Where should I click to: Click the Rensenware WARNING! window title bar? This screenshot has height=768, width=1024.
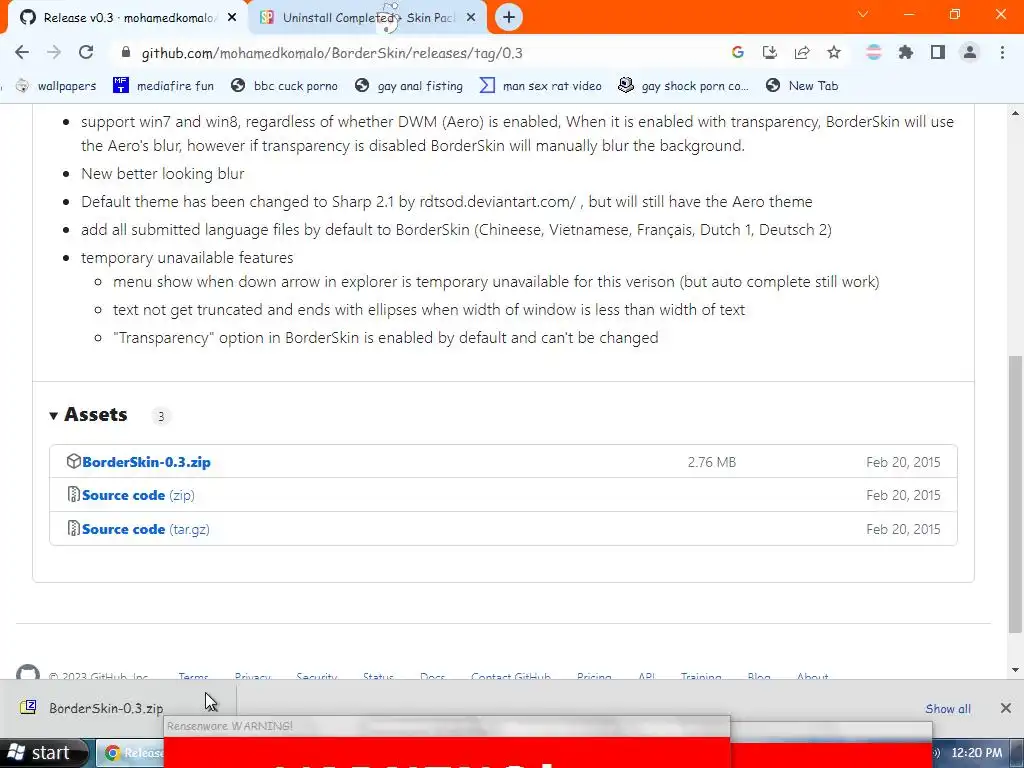click(x=447, y=726)
